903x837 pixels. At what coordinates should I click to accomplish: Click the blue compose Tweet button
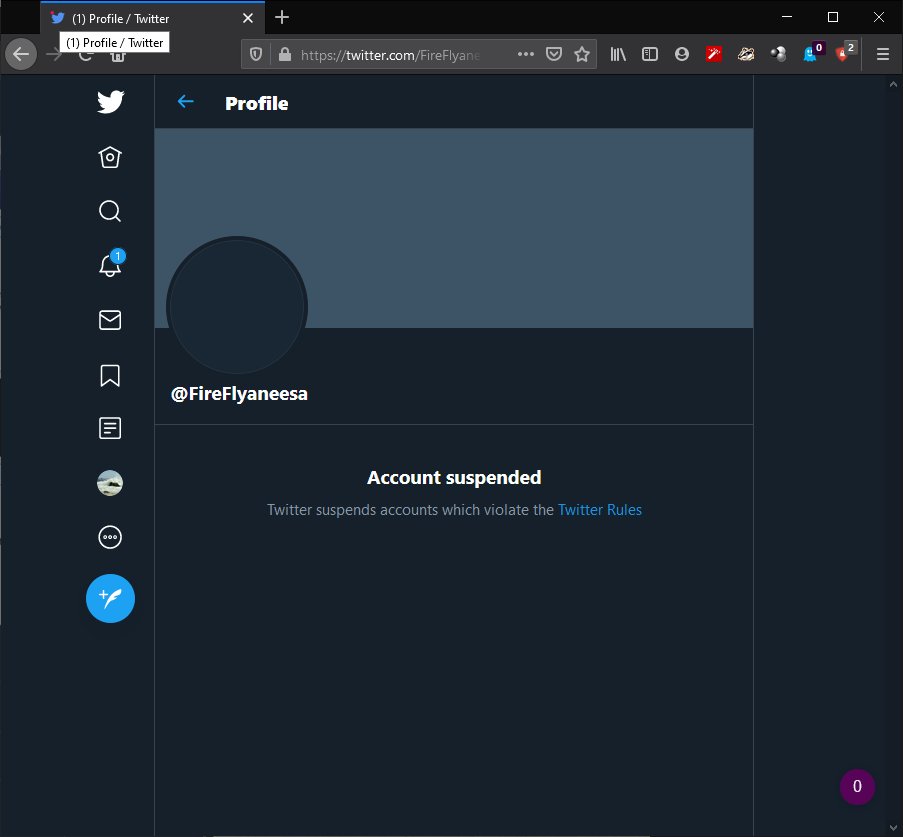pos(110,599)
